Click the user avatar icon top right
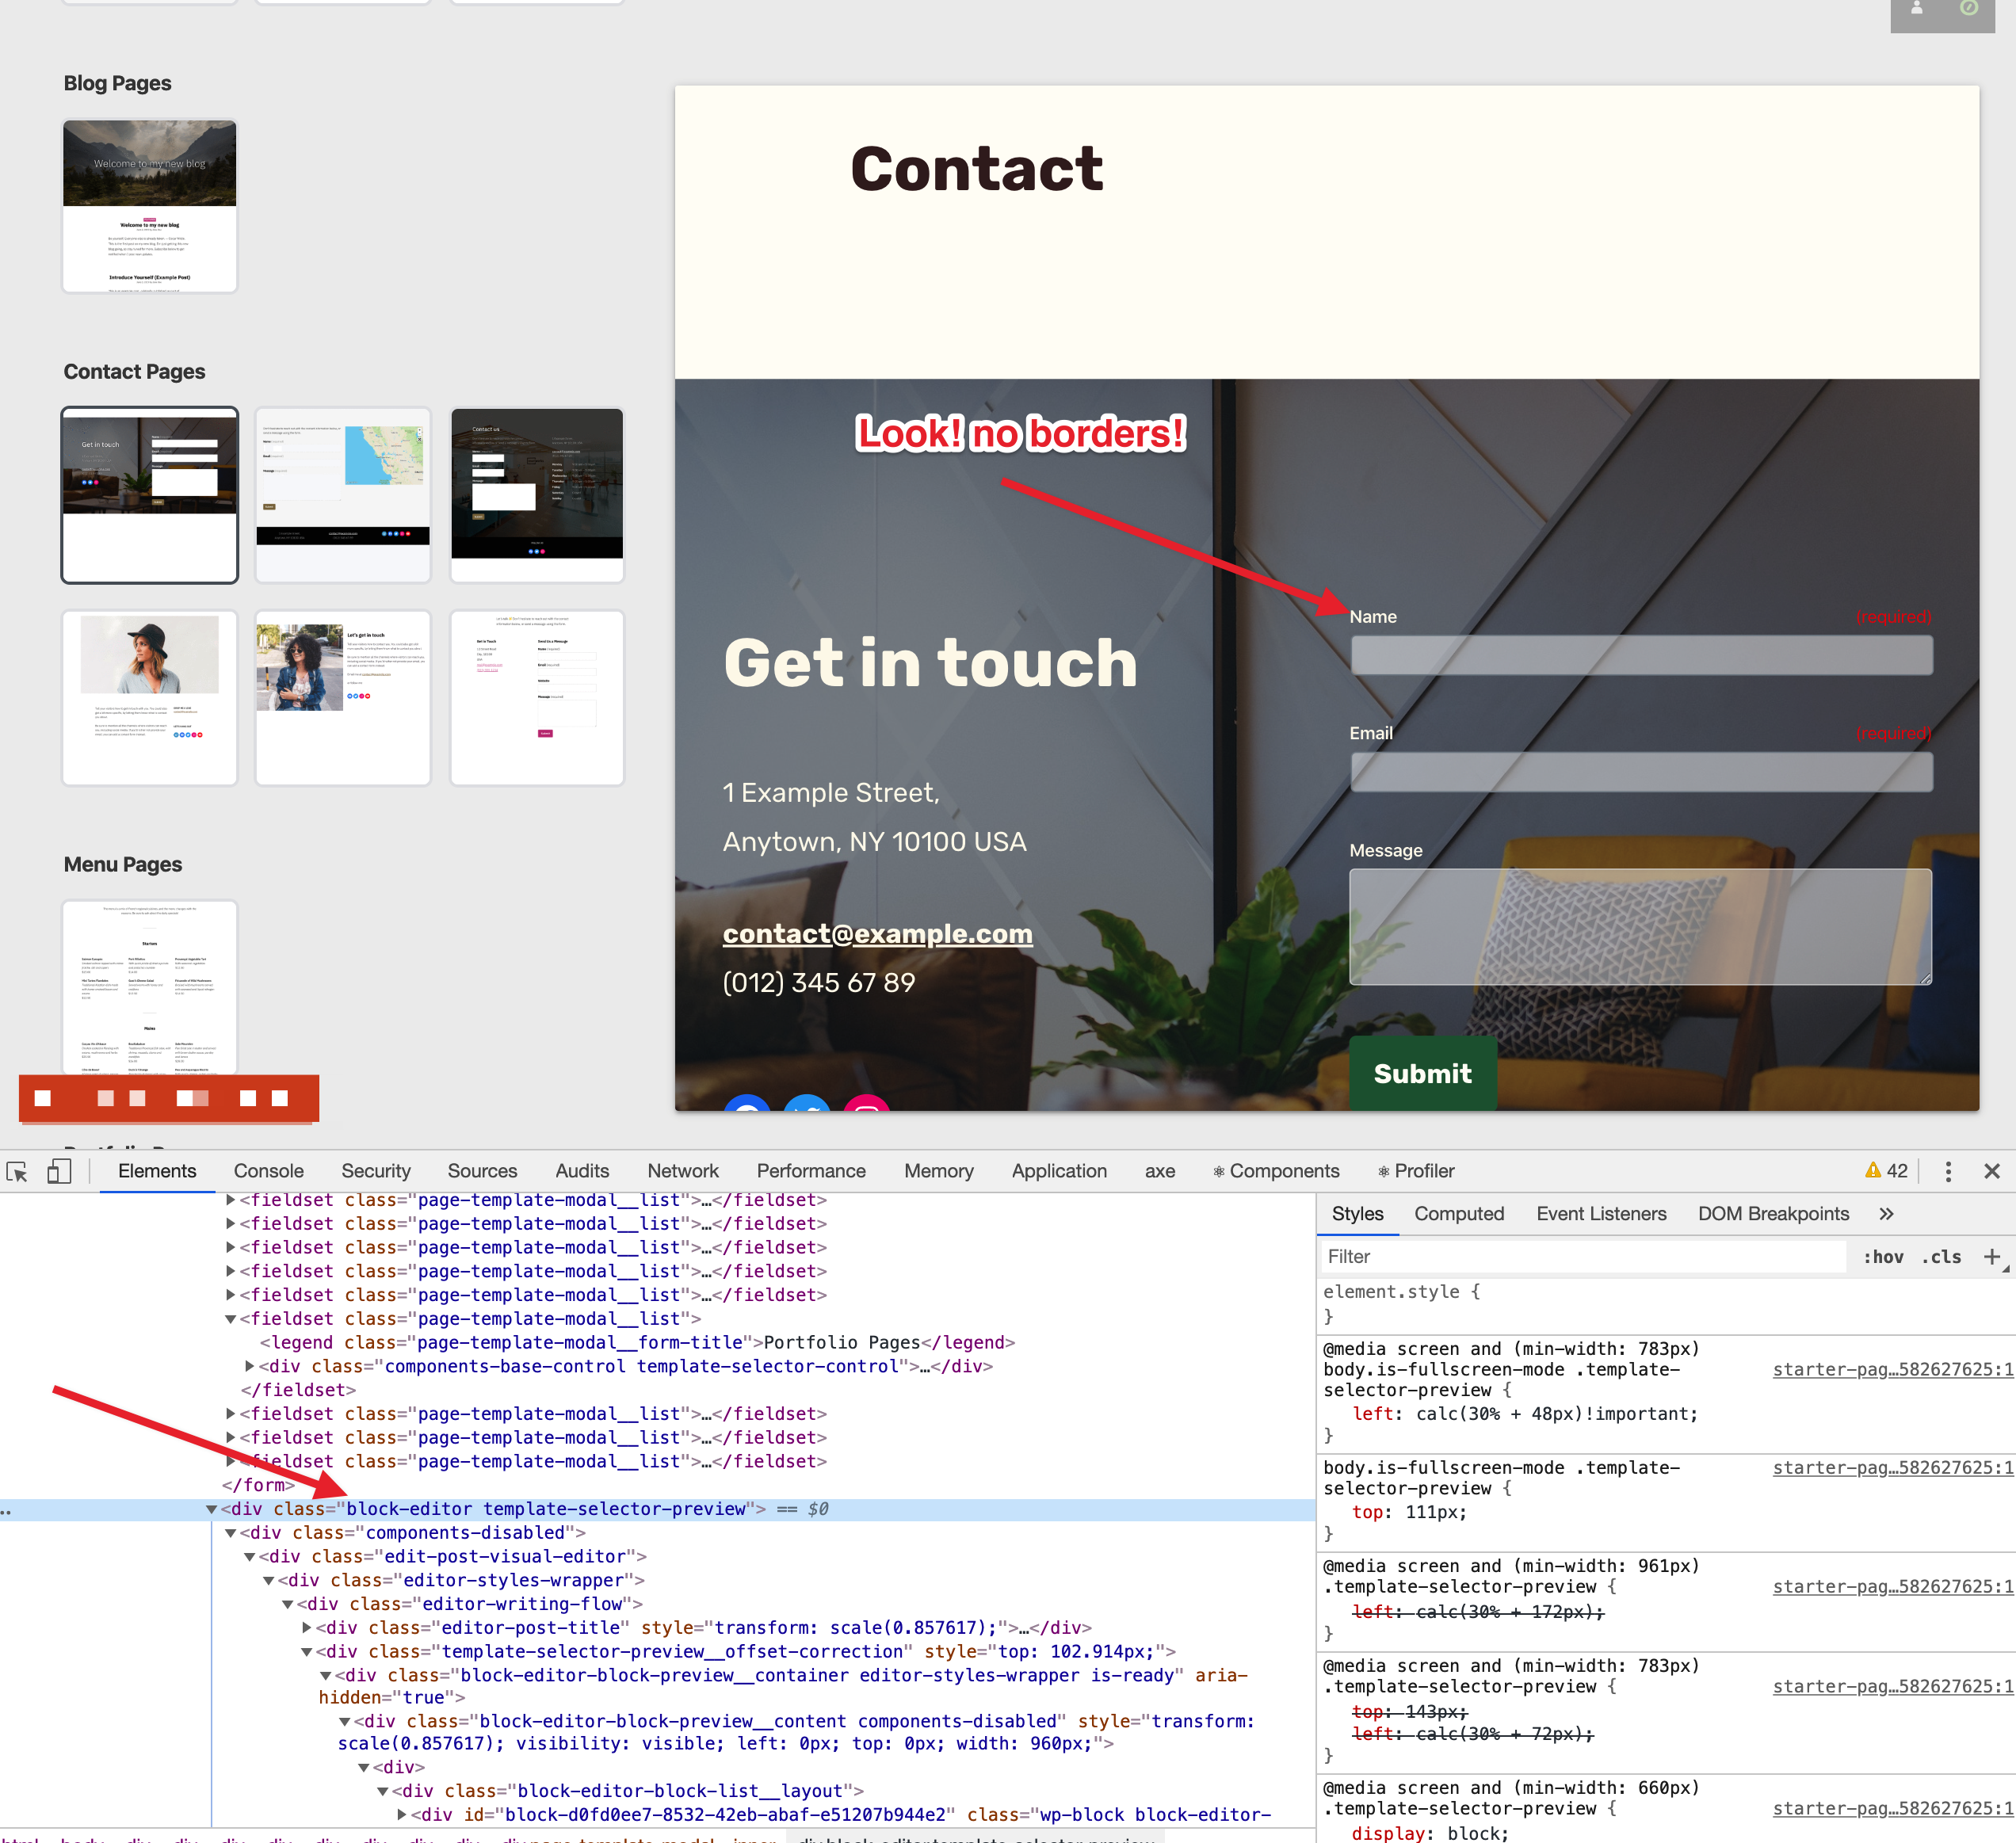2016x1843 pixels. tap(1916, 9)
